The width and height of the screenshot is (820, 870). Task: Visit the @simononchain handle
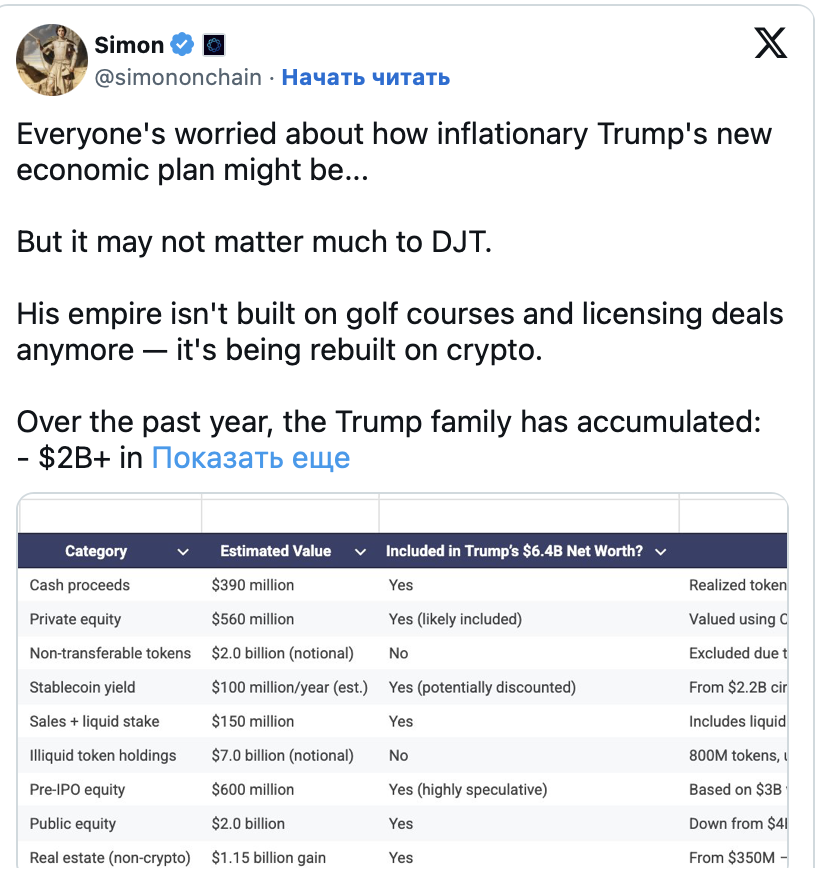[178, 77]
